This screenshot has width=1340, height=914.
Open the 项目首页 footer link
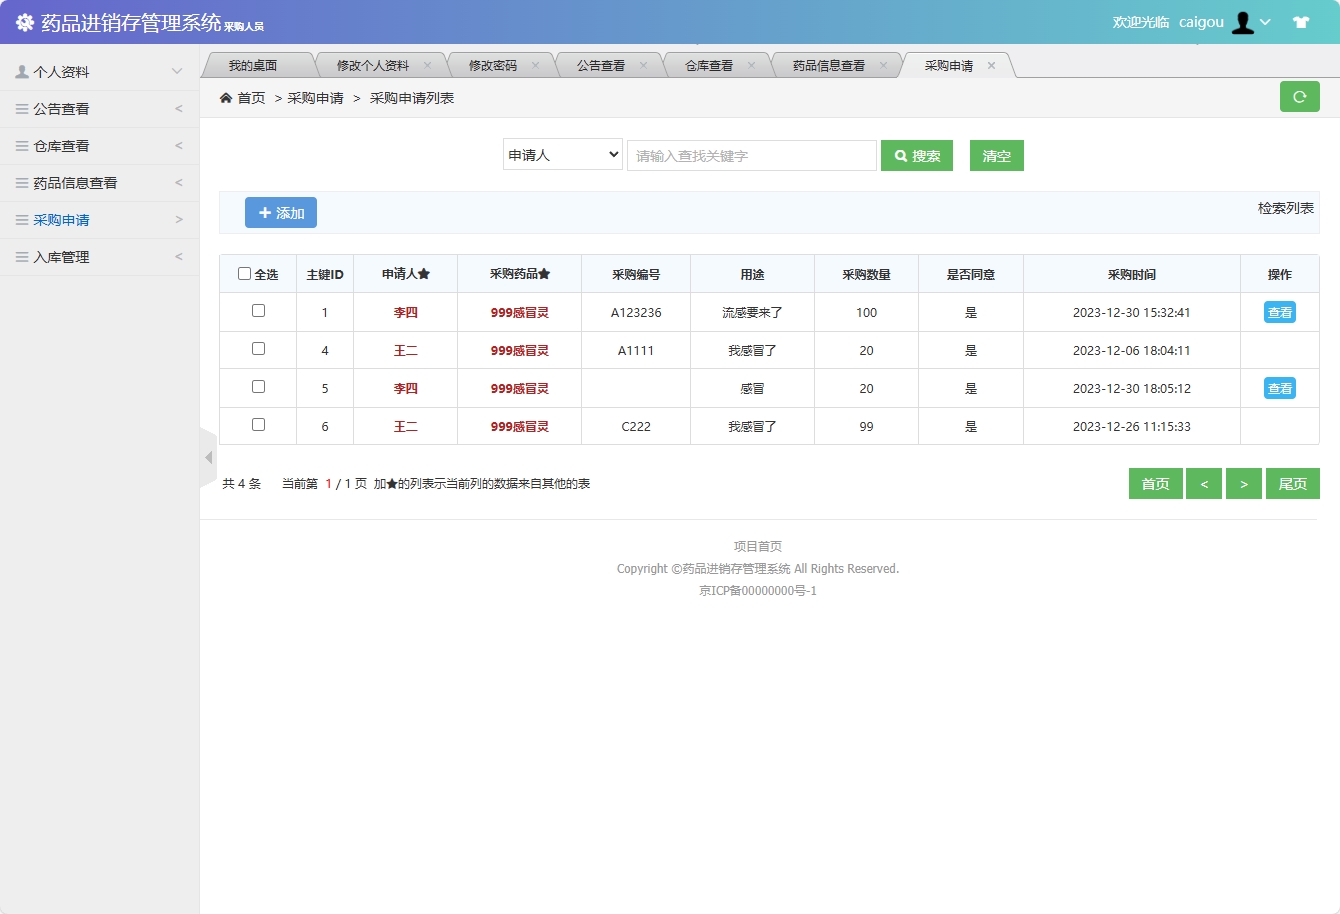(x=758, y=546)
